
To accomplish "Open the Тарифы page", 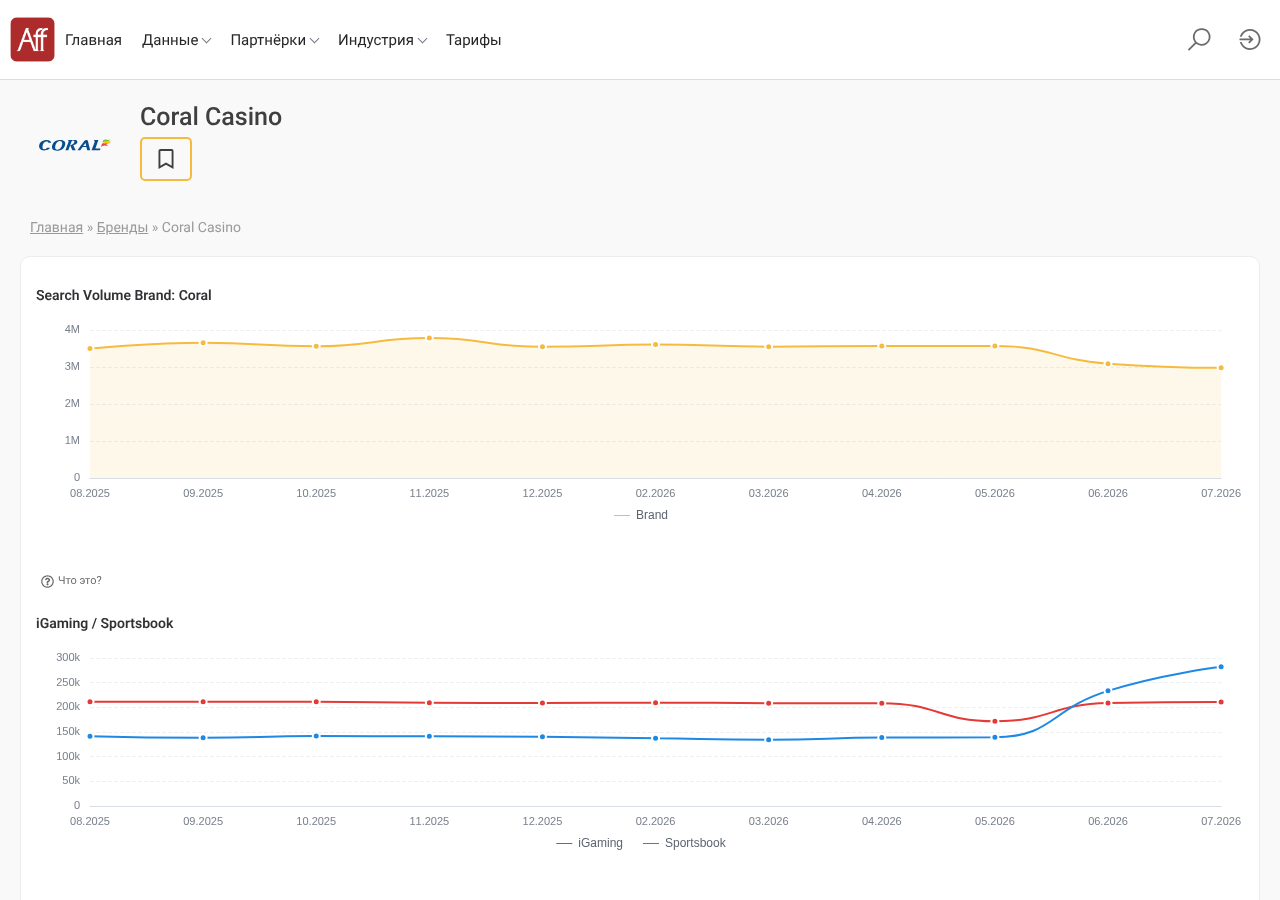I will click(x=474, y=40).
